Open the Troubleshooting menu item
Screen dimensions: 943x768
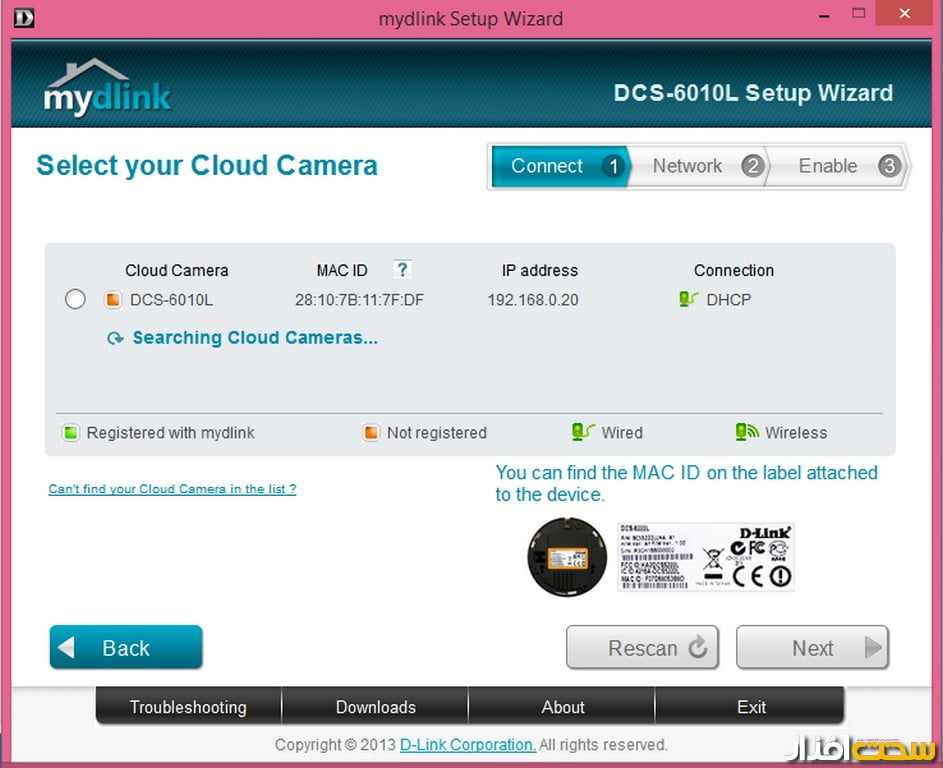[188, 707]
